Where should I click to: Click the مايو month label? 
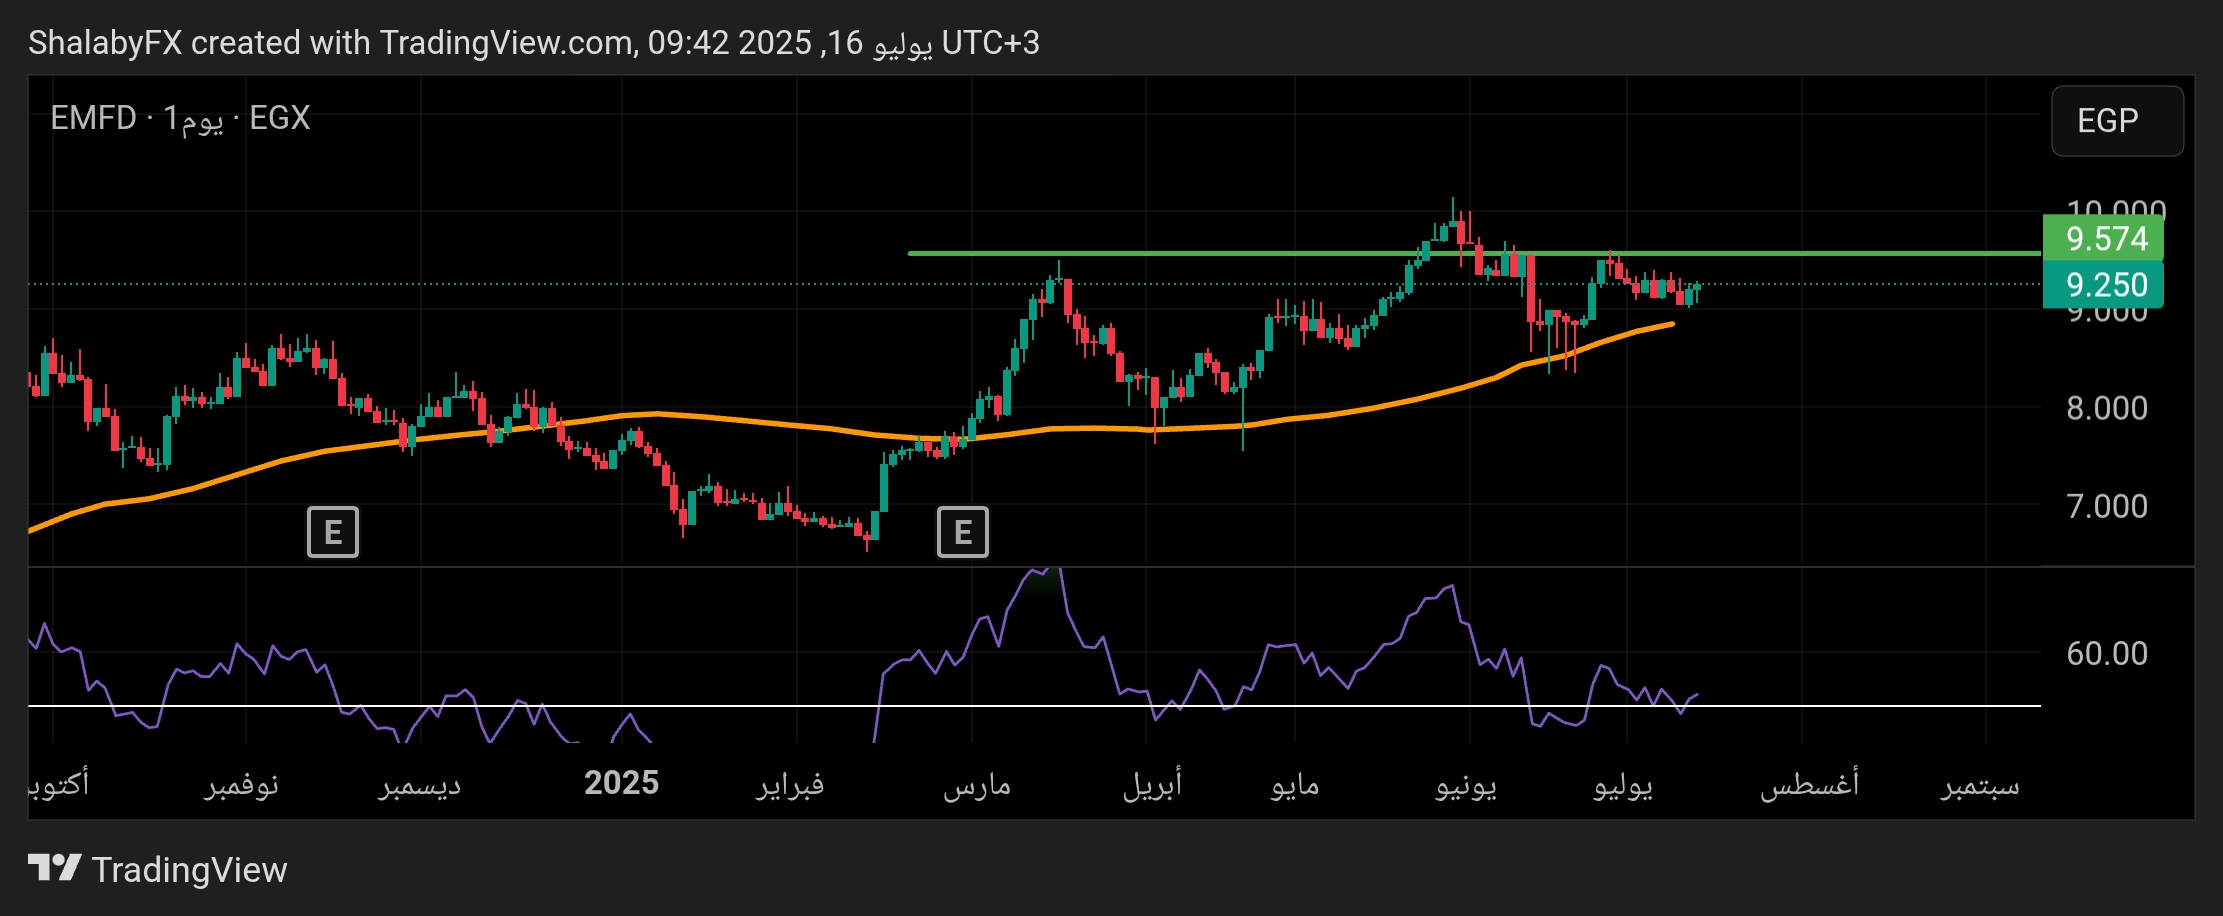pos(1295,785)
